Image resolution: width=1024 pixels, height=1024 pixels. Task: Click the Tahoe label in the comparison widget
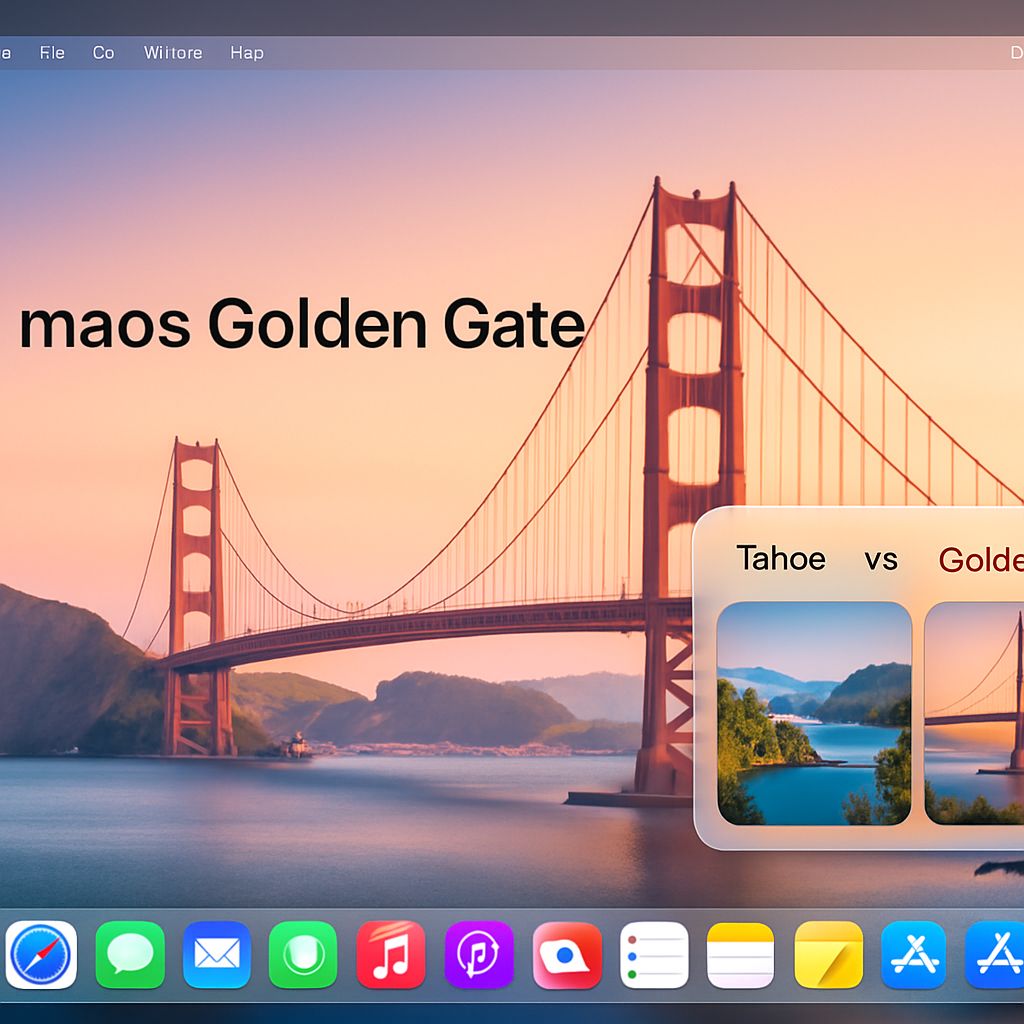(781, 558)
